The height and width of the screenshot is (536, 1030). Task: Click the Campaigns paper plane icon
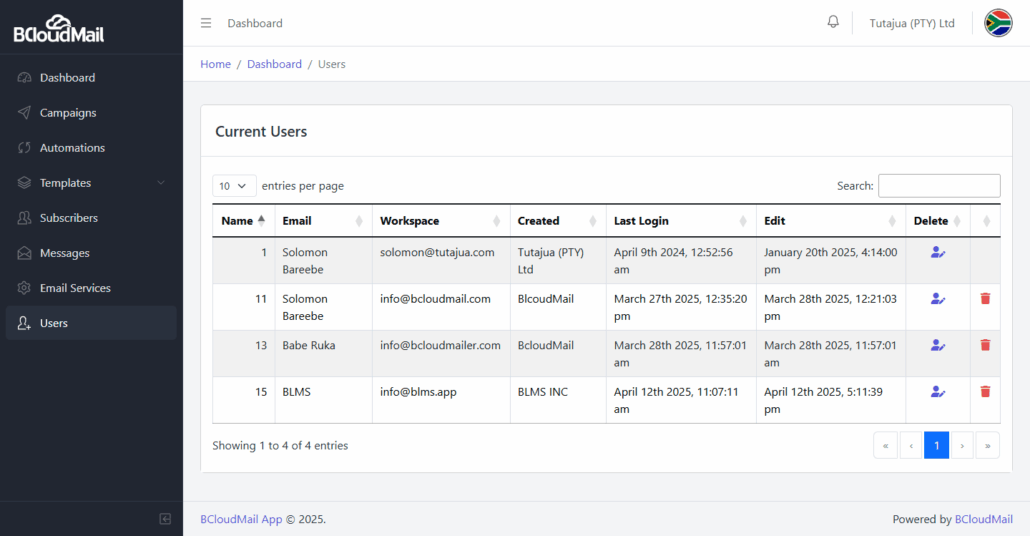(x=24, y=112)
